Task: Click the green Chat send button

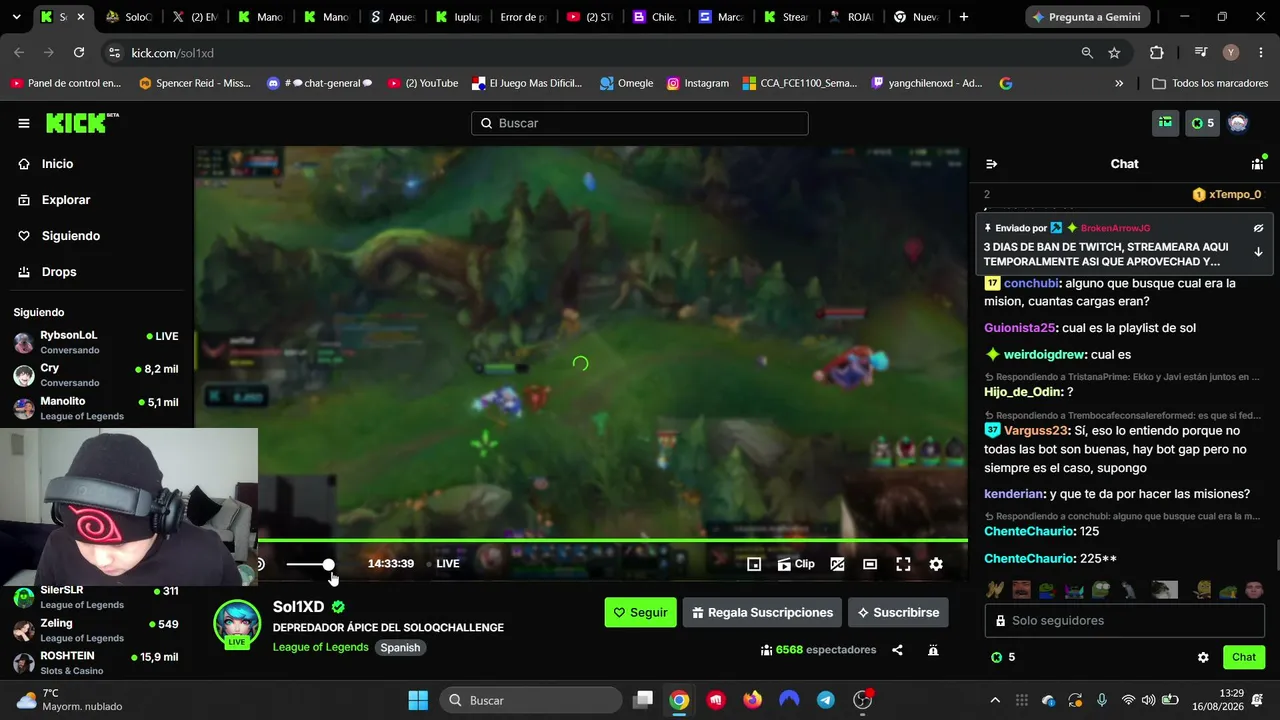Action: pos(1244,657)
